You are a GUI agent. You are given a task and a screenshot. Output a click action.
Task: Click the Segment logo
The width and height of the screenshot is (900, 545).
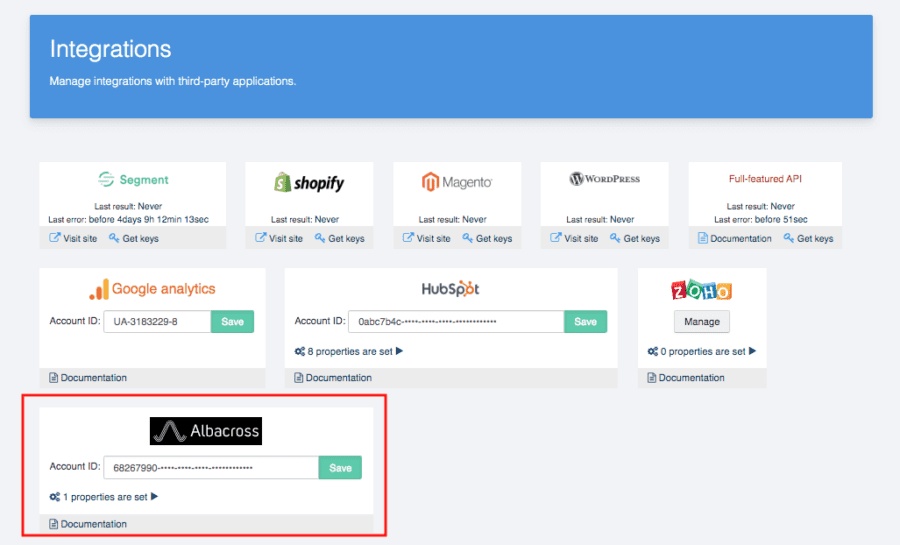tap(133, 180)
